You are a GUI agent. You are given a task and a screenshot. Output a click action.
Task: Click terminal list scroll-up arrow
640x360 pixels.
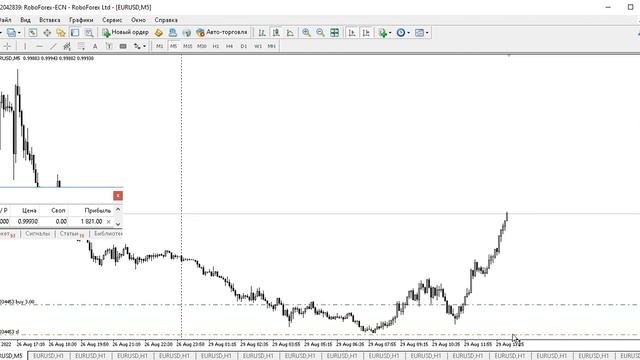click(118, 210)
